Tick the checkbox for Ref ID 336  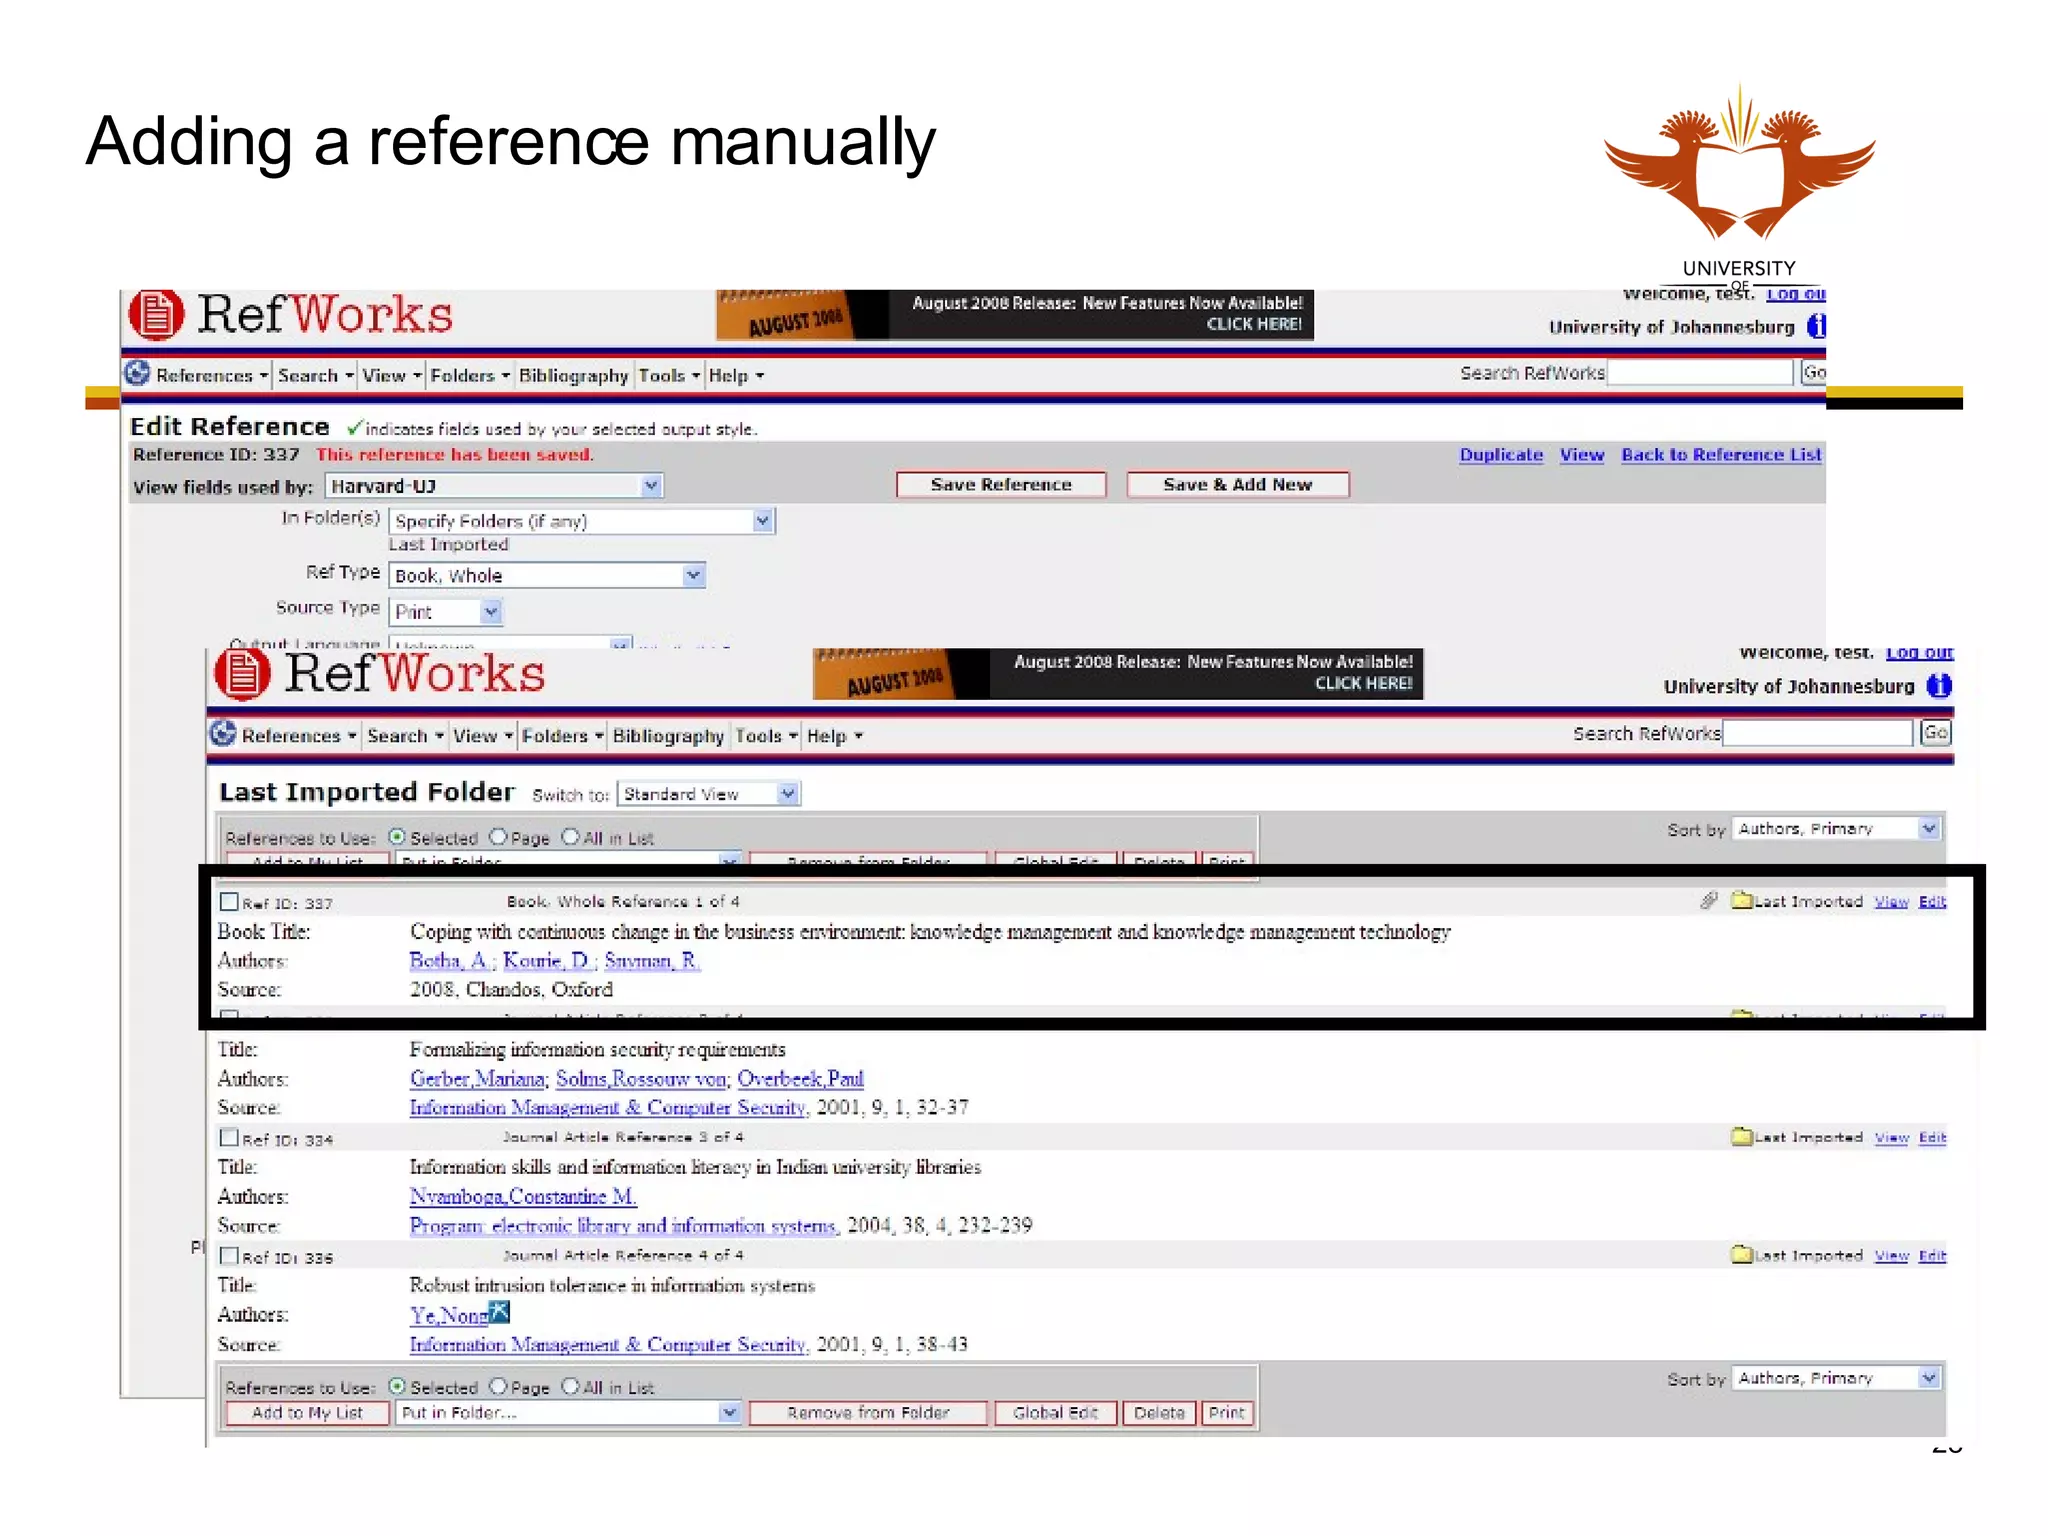click(x=229, y=1256)
